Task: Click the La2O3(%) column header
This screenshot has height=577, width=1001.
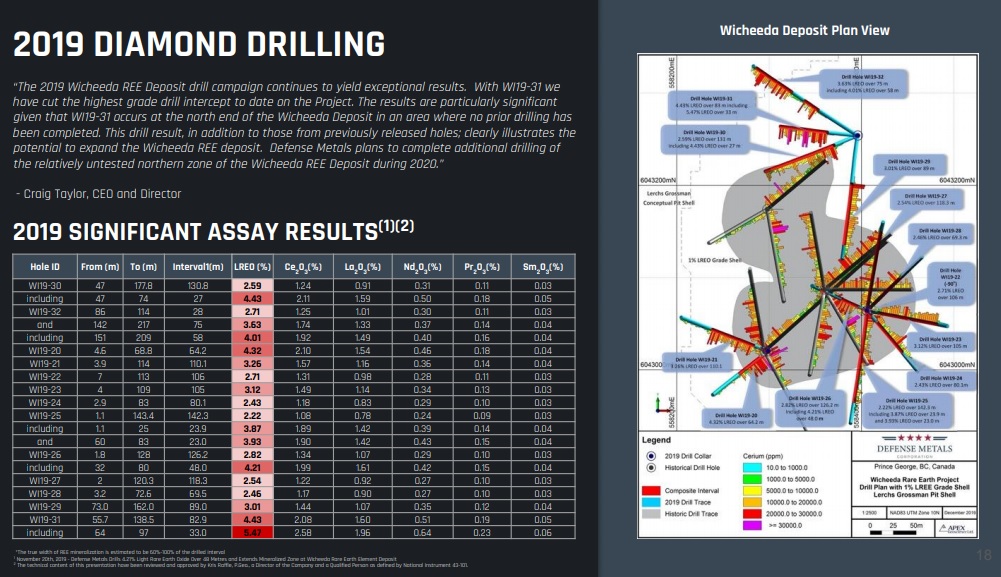Action: click(363, 266)
